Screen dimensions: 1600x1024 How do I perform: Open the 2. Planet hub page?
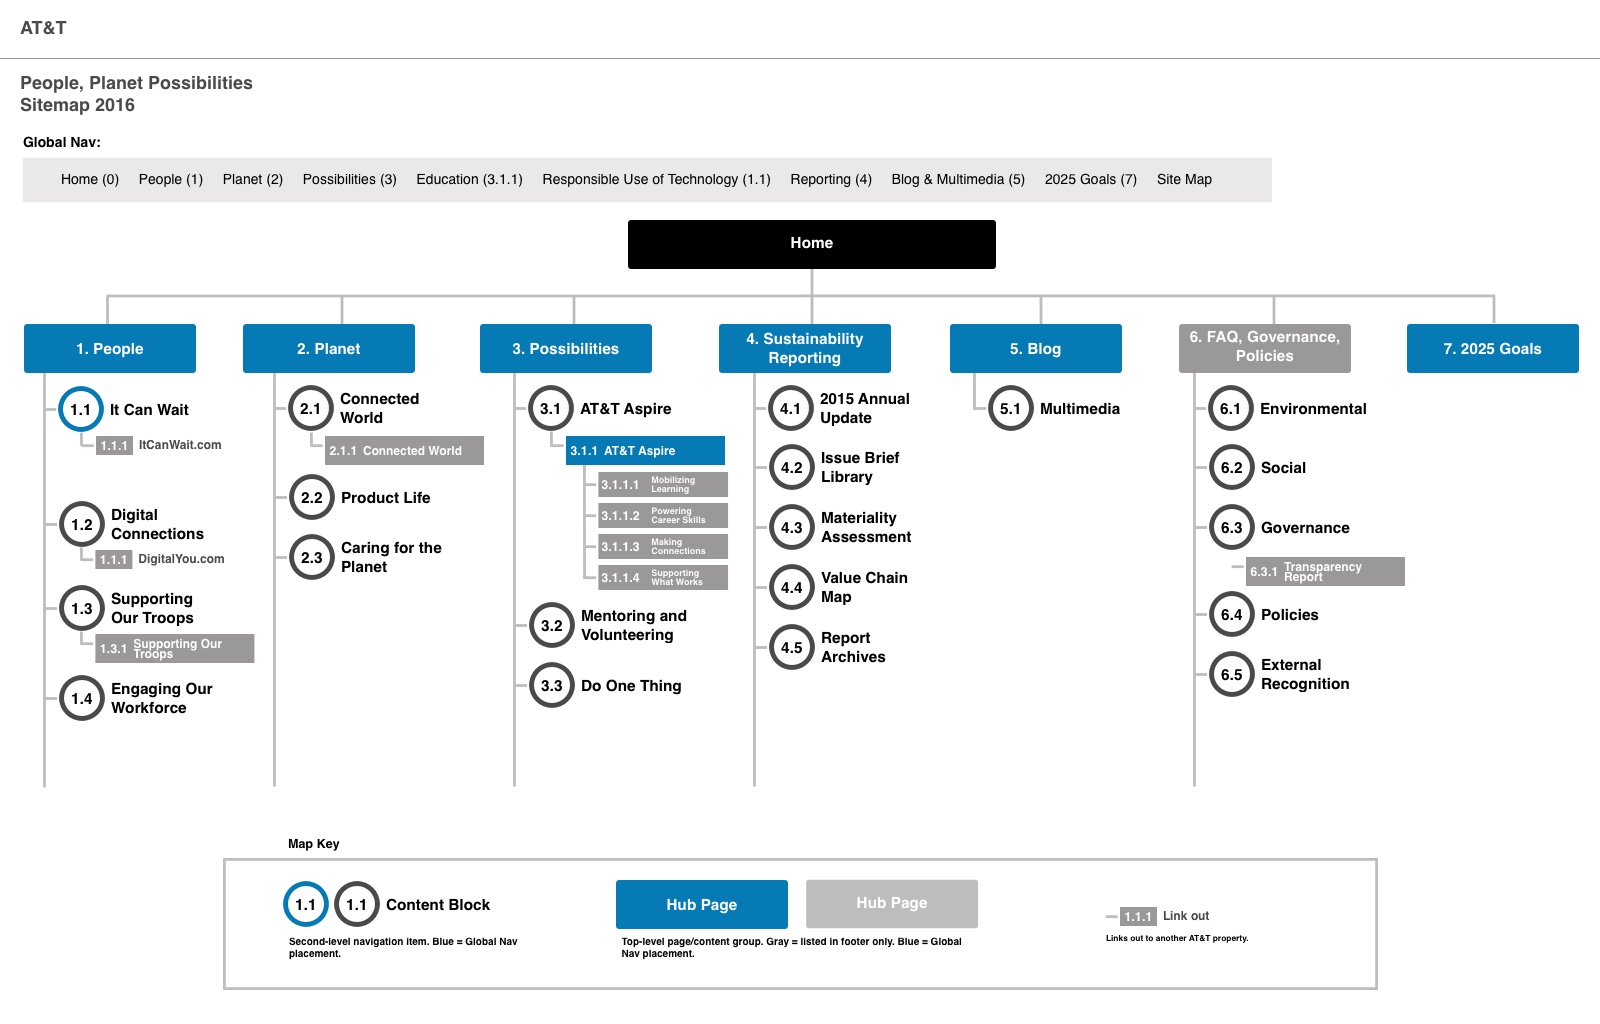(329, 349)
